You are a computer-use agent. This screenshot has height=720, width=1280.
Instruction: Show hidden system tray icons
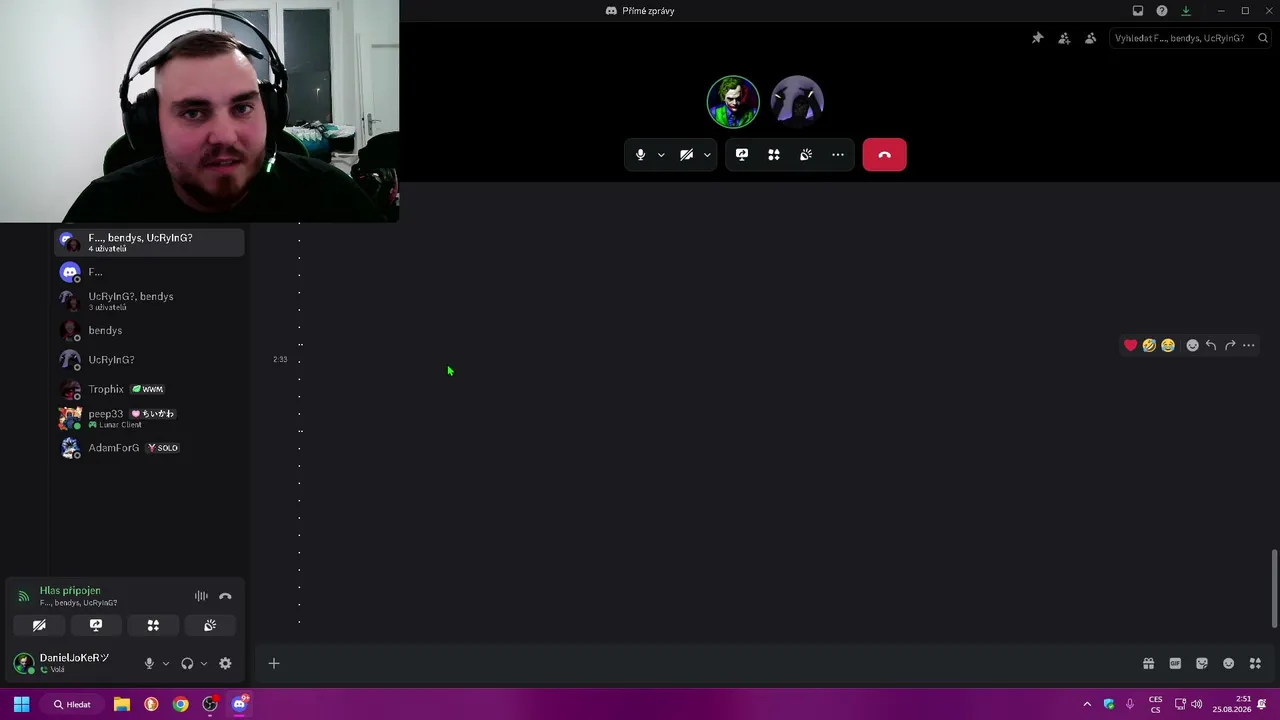click(x=1087, y=704)
